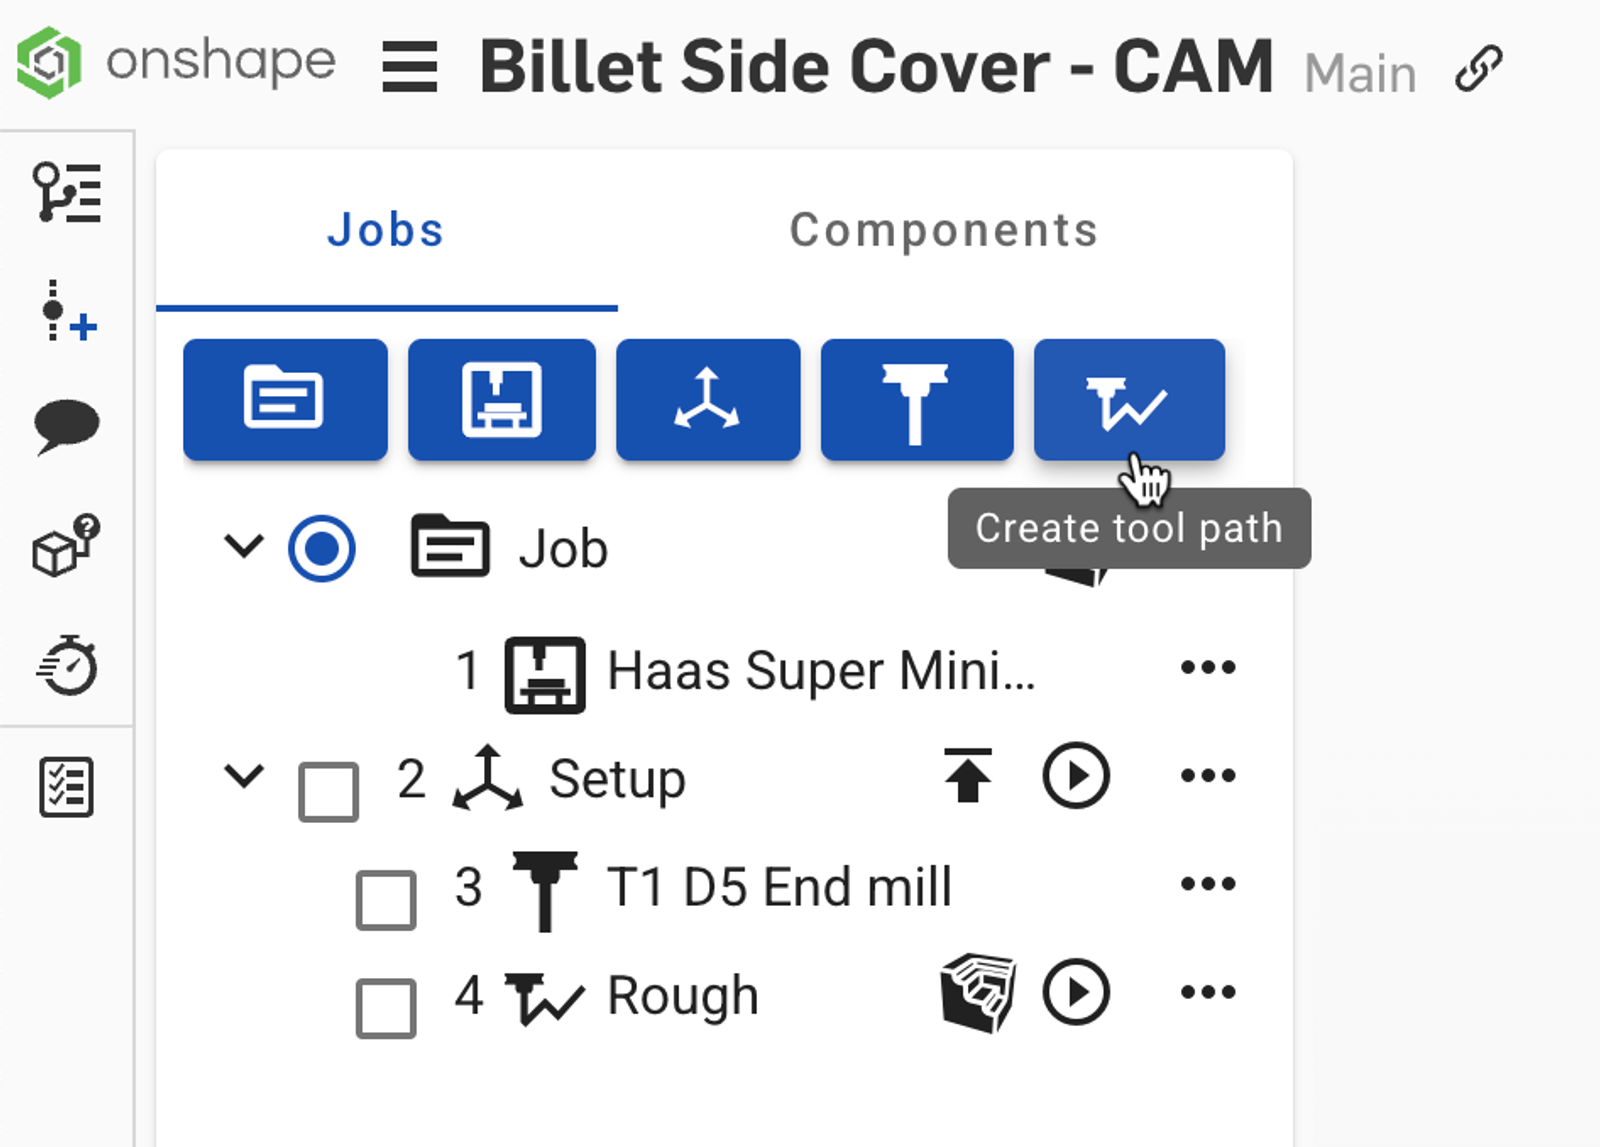The width and height of the screenshot is (1600, 1147).
Task: Open the Haas Super Mini options menu
Action: click(1208, 667)
